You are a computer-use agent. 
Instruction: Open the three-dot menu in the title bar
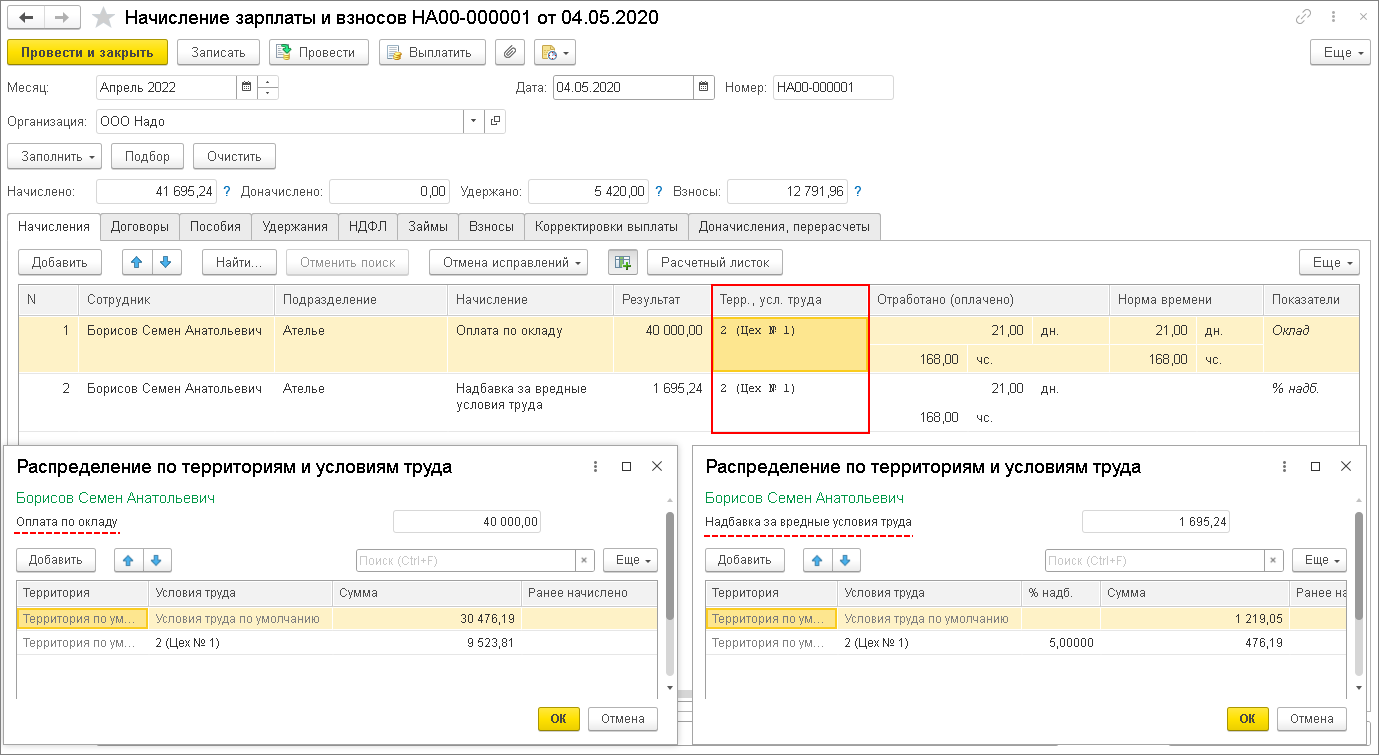[x=1334, y=17]
